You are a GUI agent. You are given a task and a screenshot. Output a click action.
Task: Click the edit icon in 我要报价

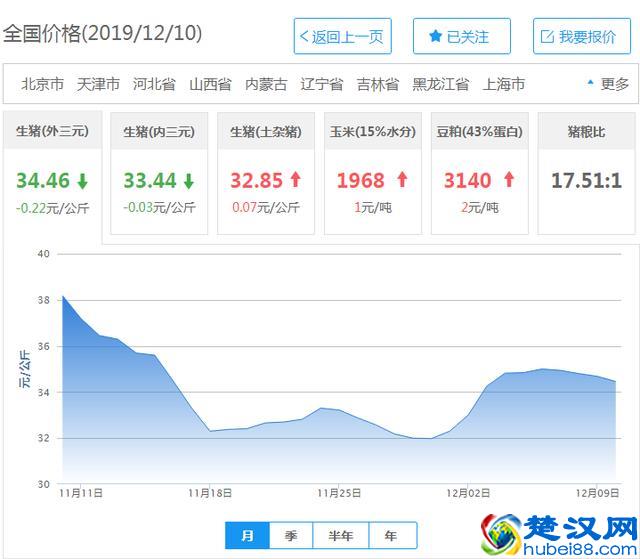pos(547,36)
